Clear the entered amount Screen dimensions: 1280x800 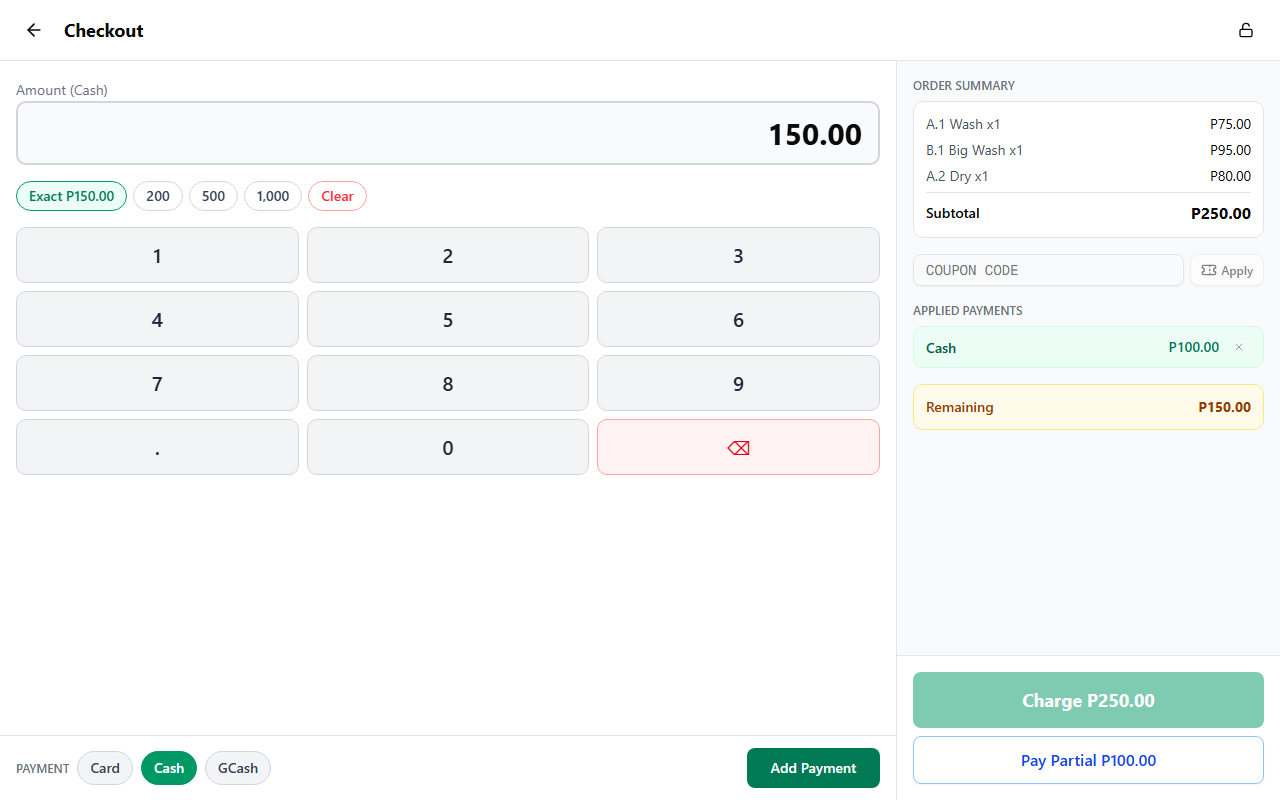click(x=337, y=196)
